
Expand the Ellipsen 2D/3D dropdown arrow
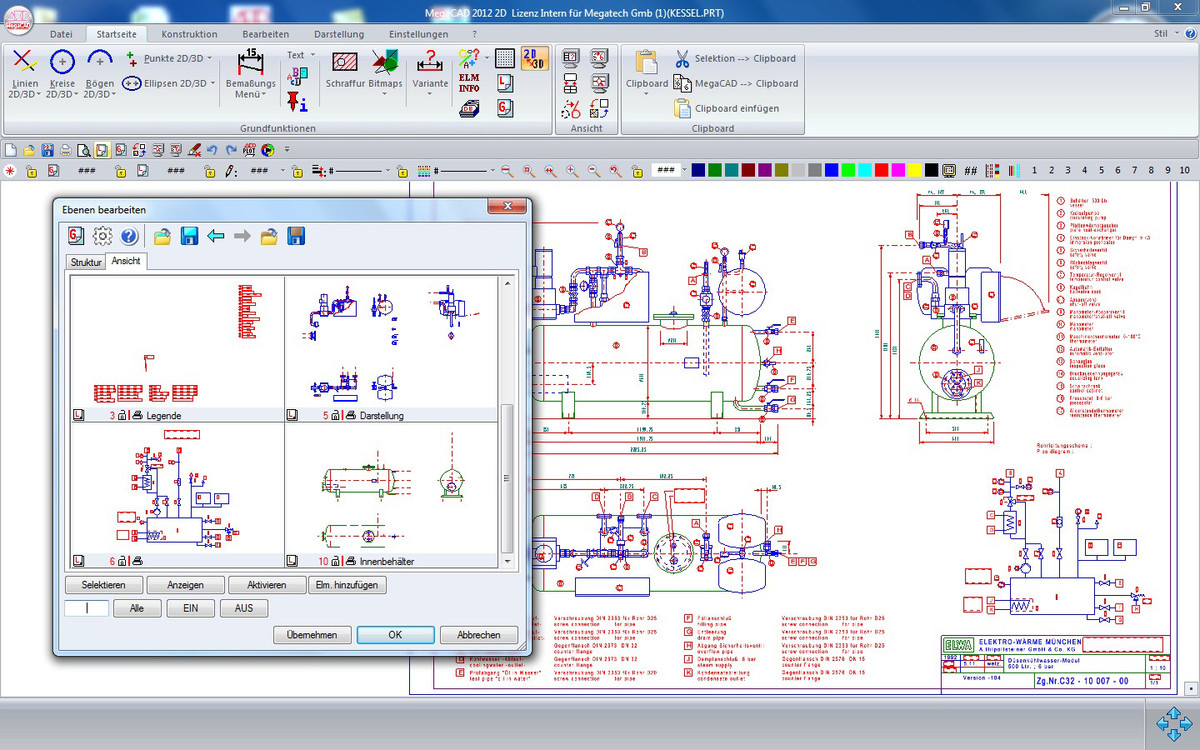coord(213,83)
